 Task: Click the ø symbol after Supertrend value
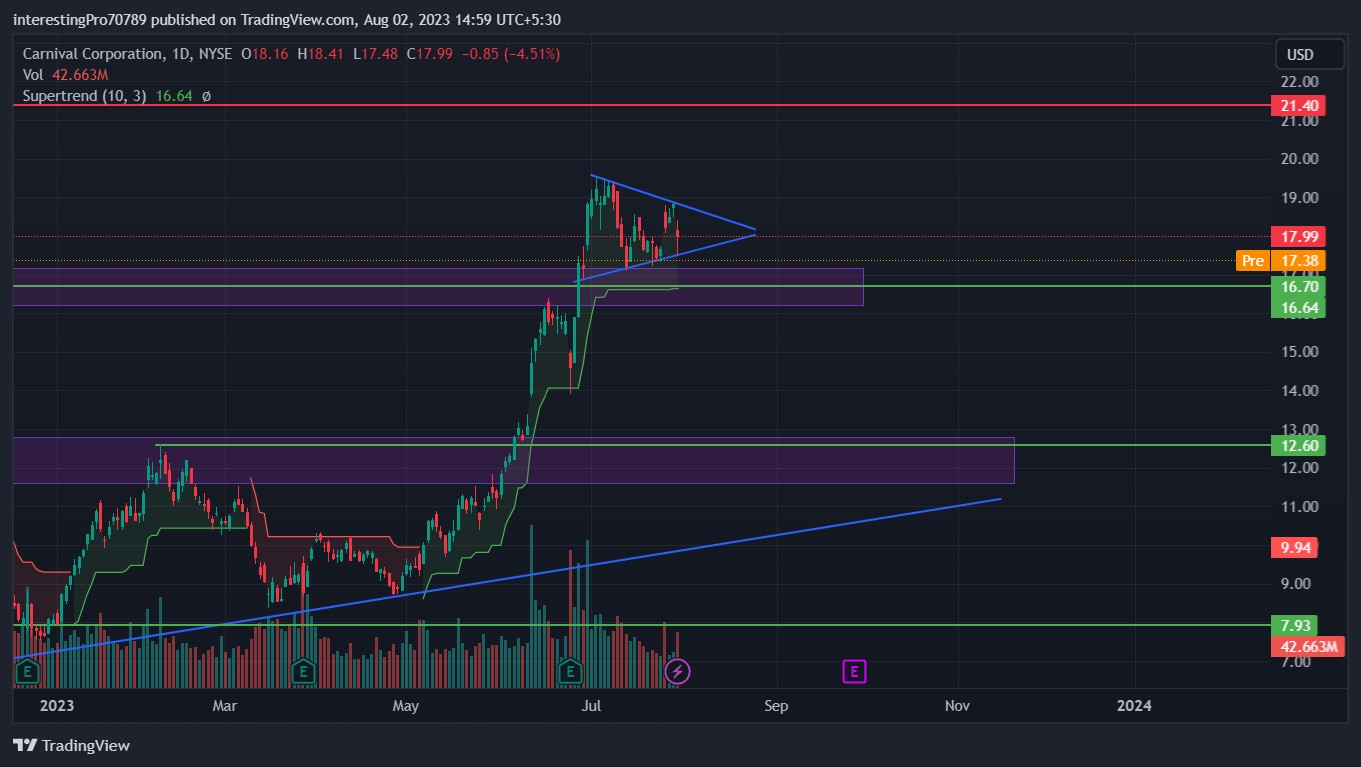[206, 96]
